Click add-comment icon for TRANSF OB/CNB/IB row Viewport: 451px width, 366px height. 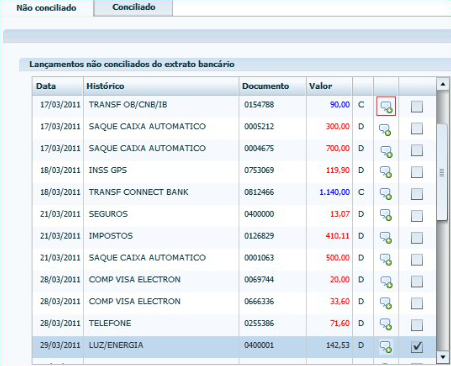[386, 106]
